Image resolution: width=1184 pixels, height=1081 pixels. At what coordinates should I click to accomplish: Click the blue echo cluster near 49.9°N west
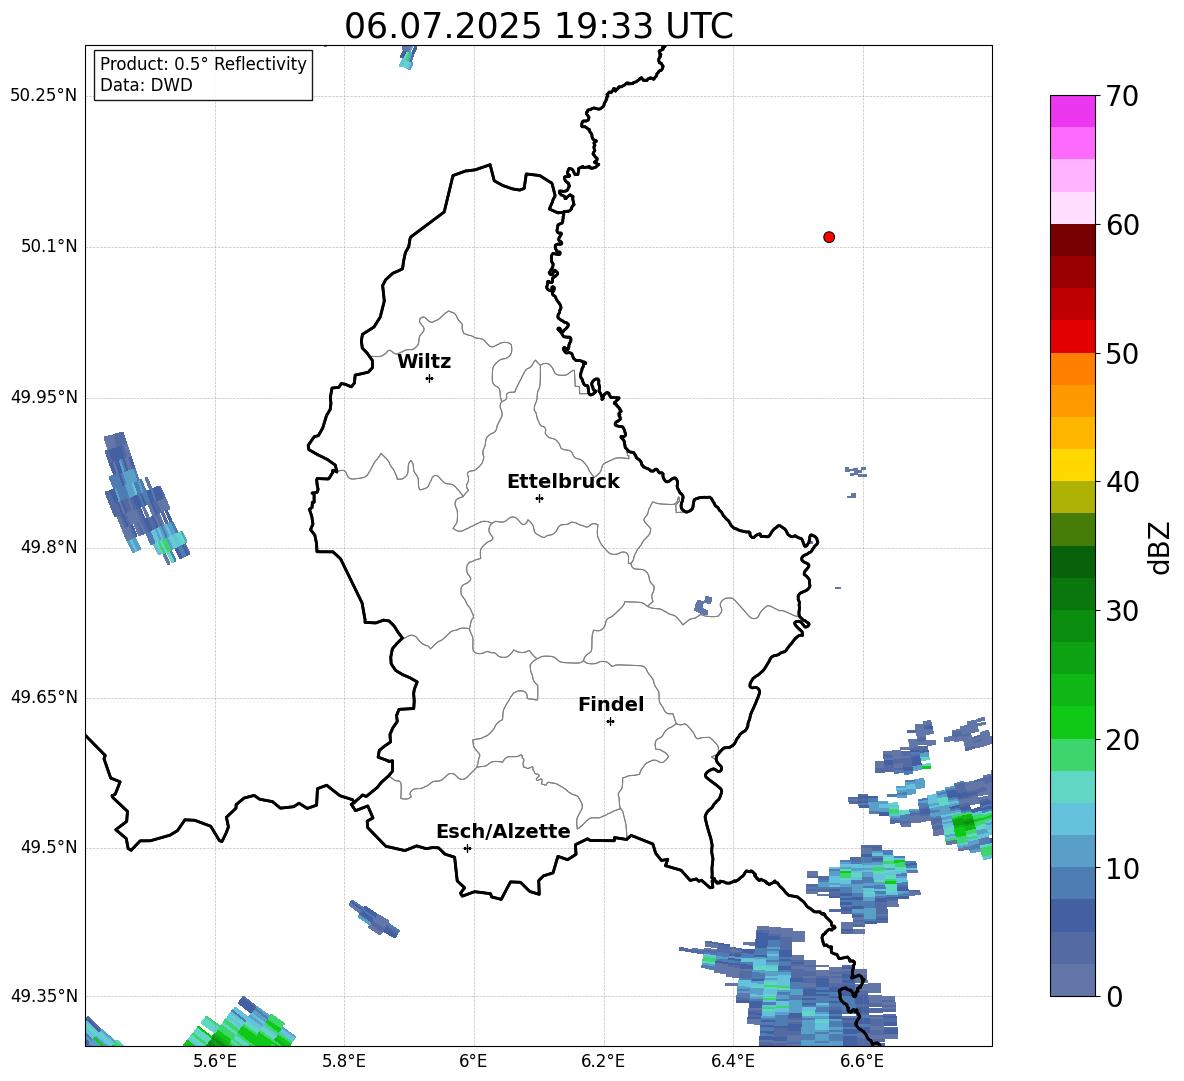pyautogui.click(x=146, y=498)
